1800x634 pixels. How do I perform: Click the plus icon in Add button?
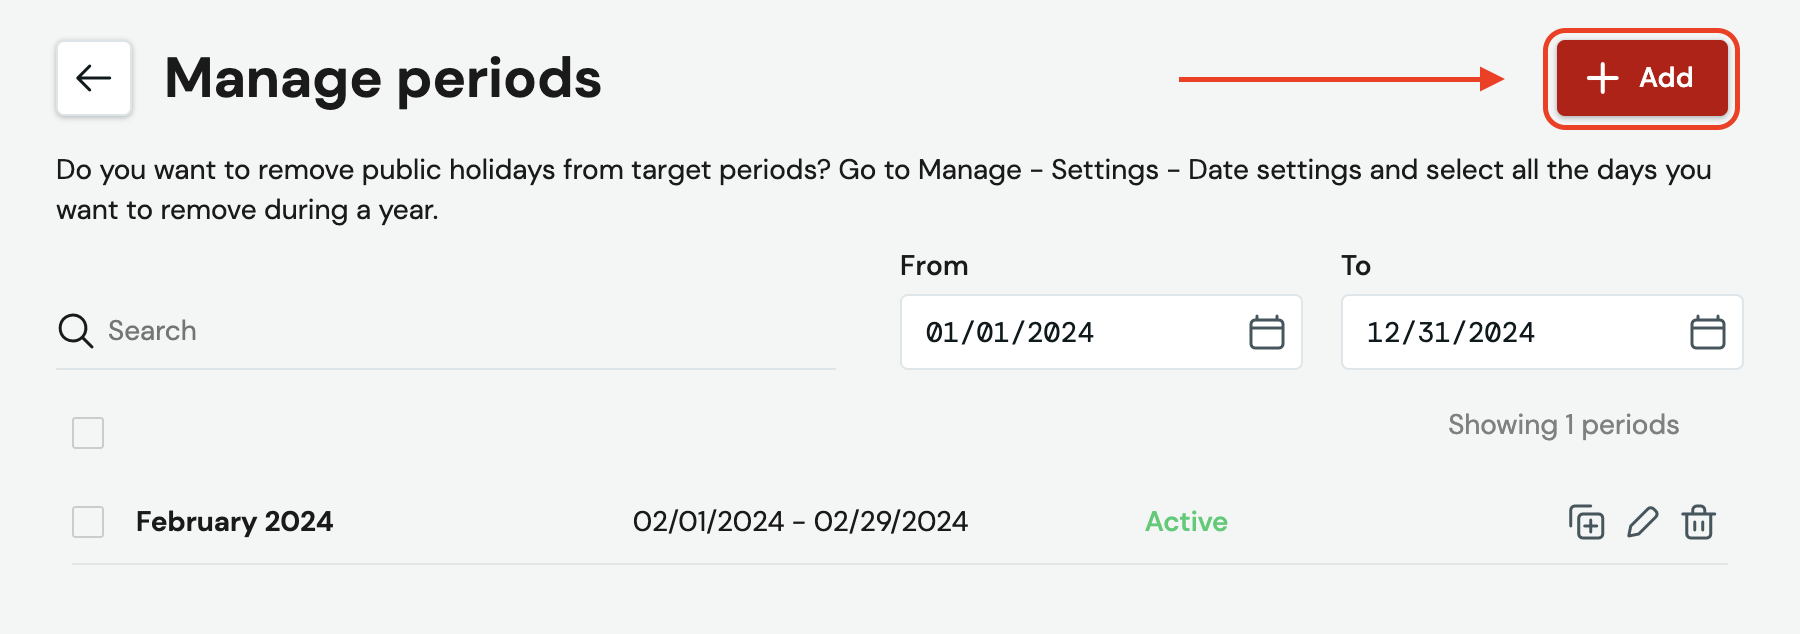(1602, 78)
